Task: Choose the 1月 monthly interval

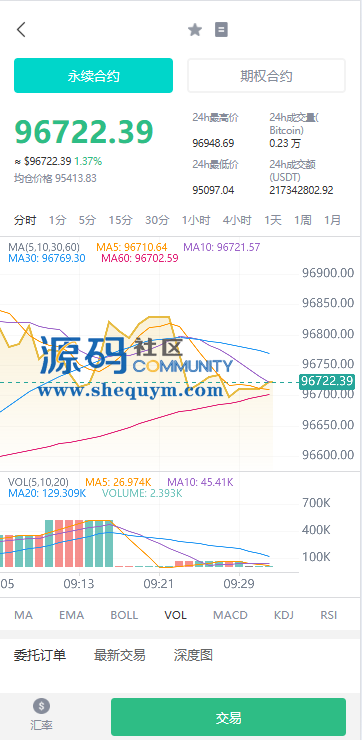Action: 332,220
